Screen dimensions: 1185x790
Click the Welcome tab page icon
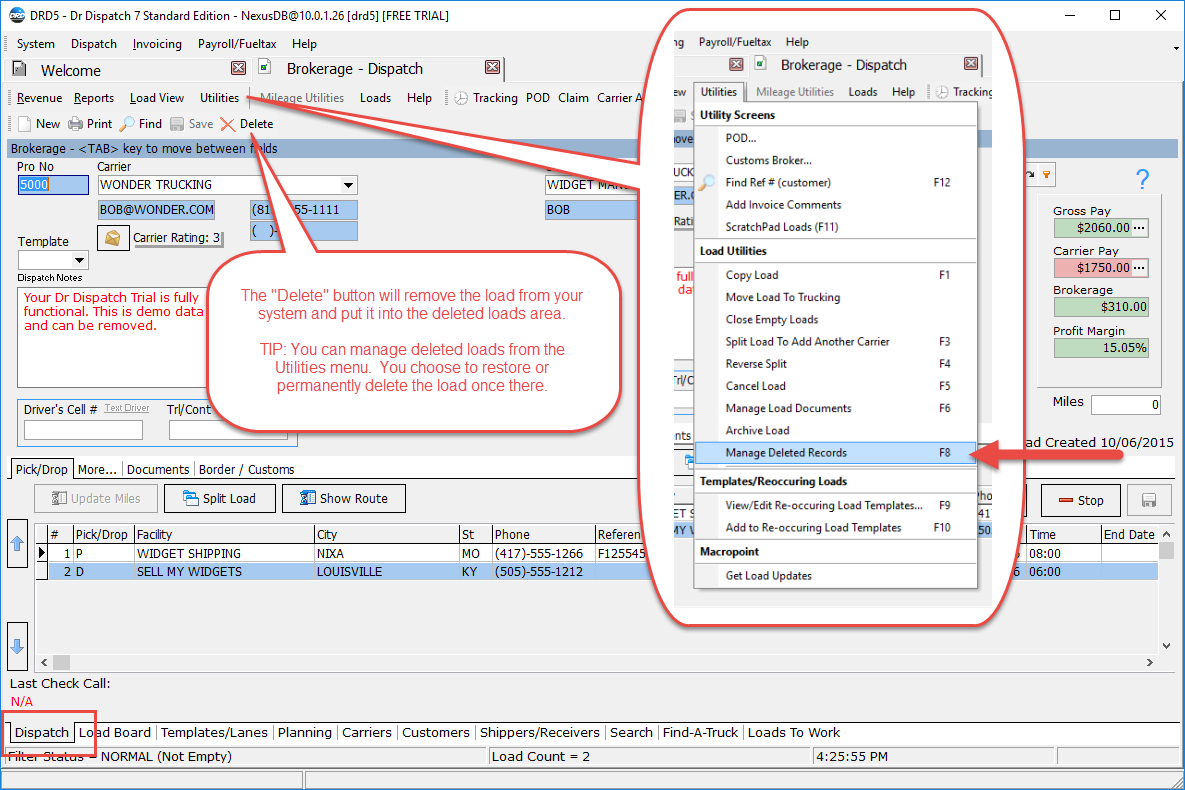tap(20, 70)
